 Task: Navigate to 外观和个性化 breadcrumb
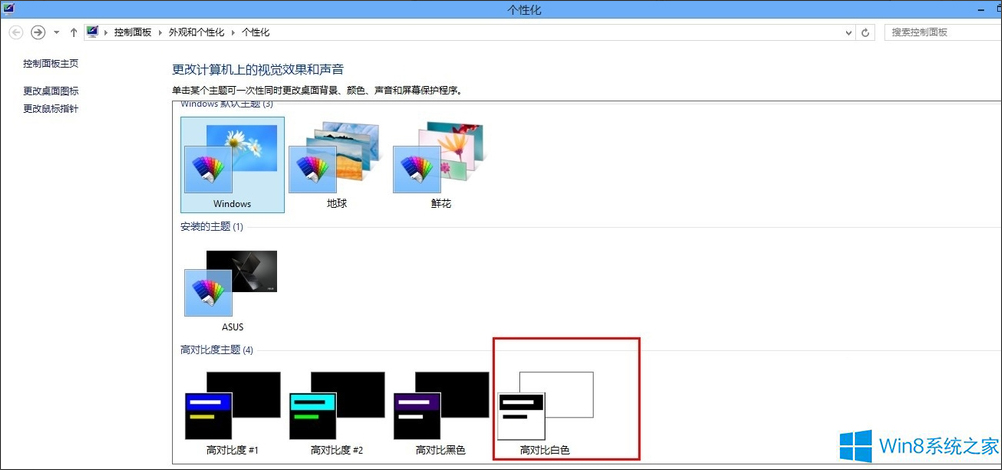pyautogui.click(x=197, y=32)
